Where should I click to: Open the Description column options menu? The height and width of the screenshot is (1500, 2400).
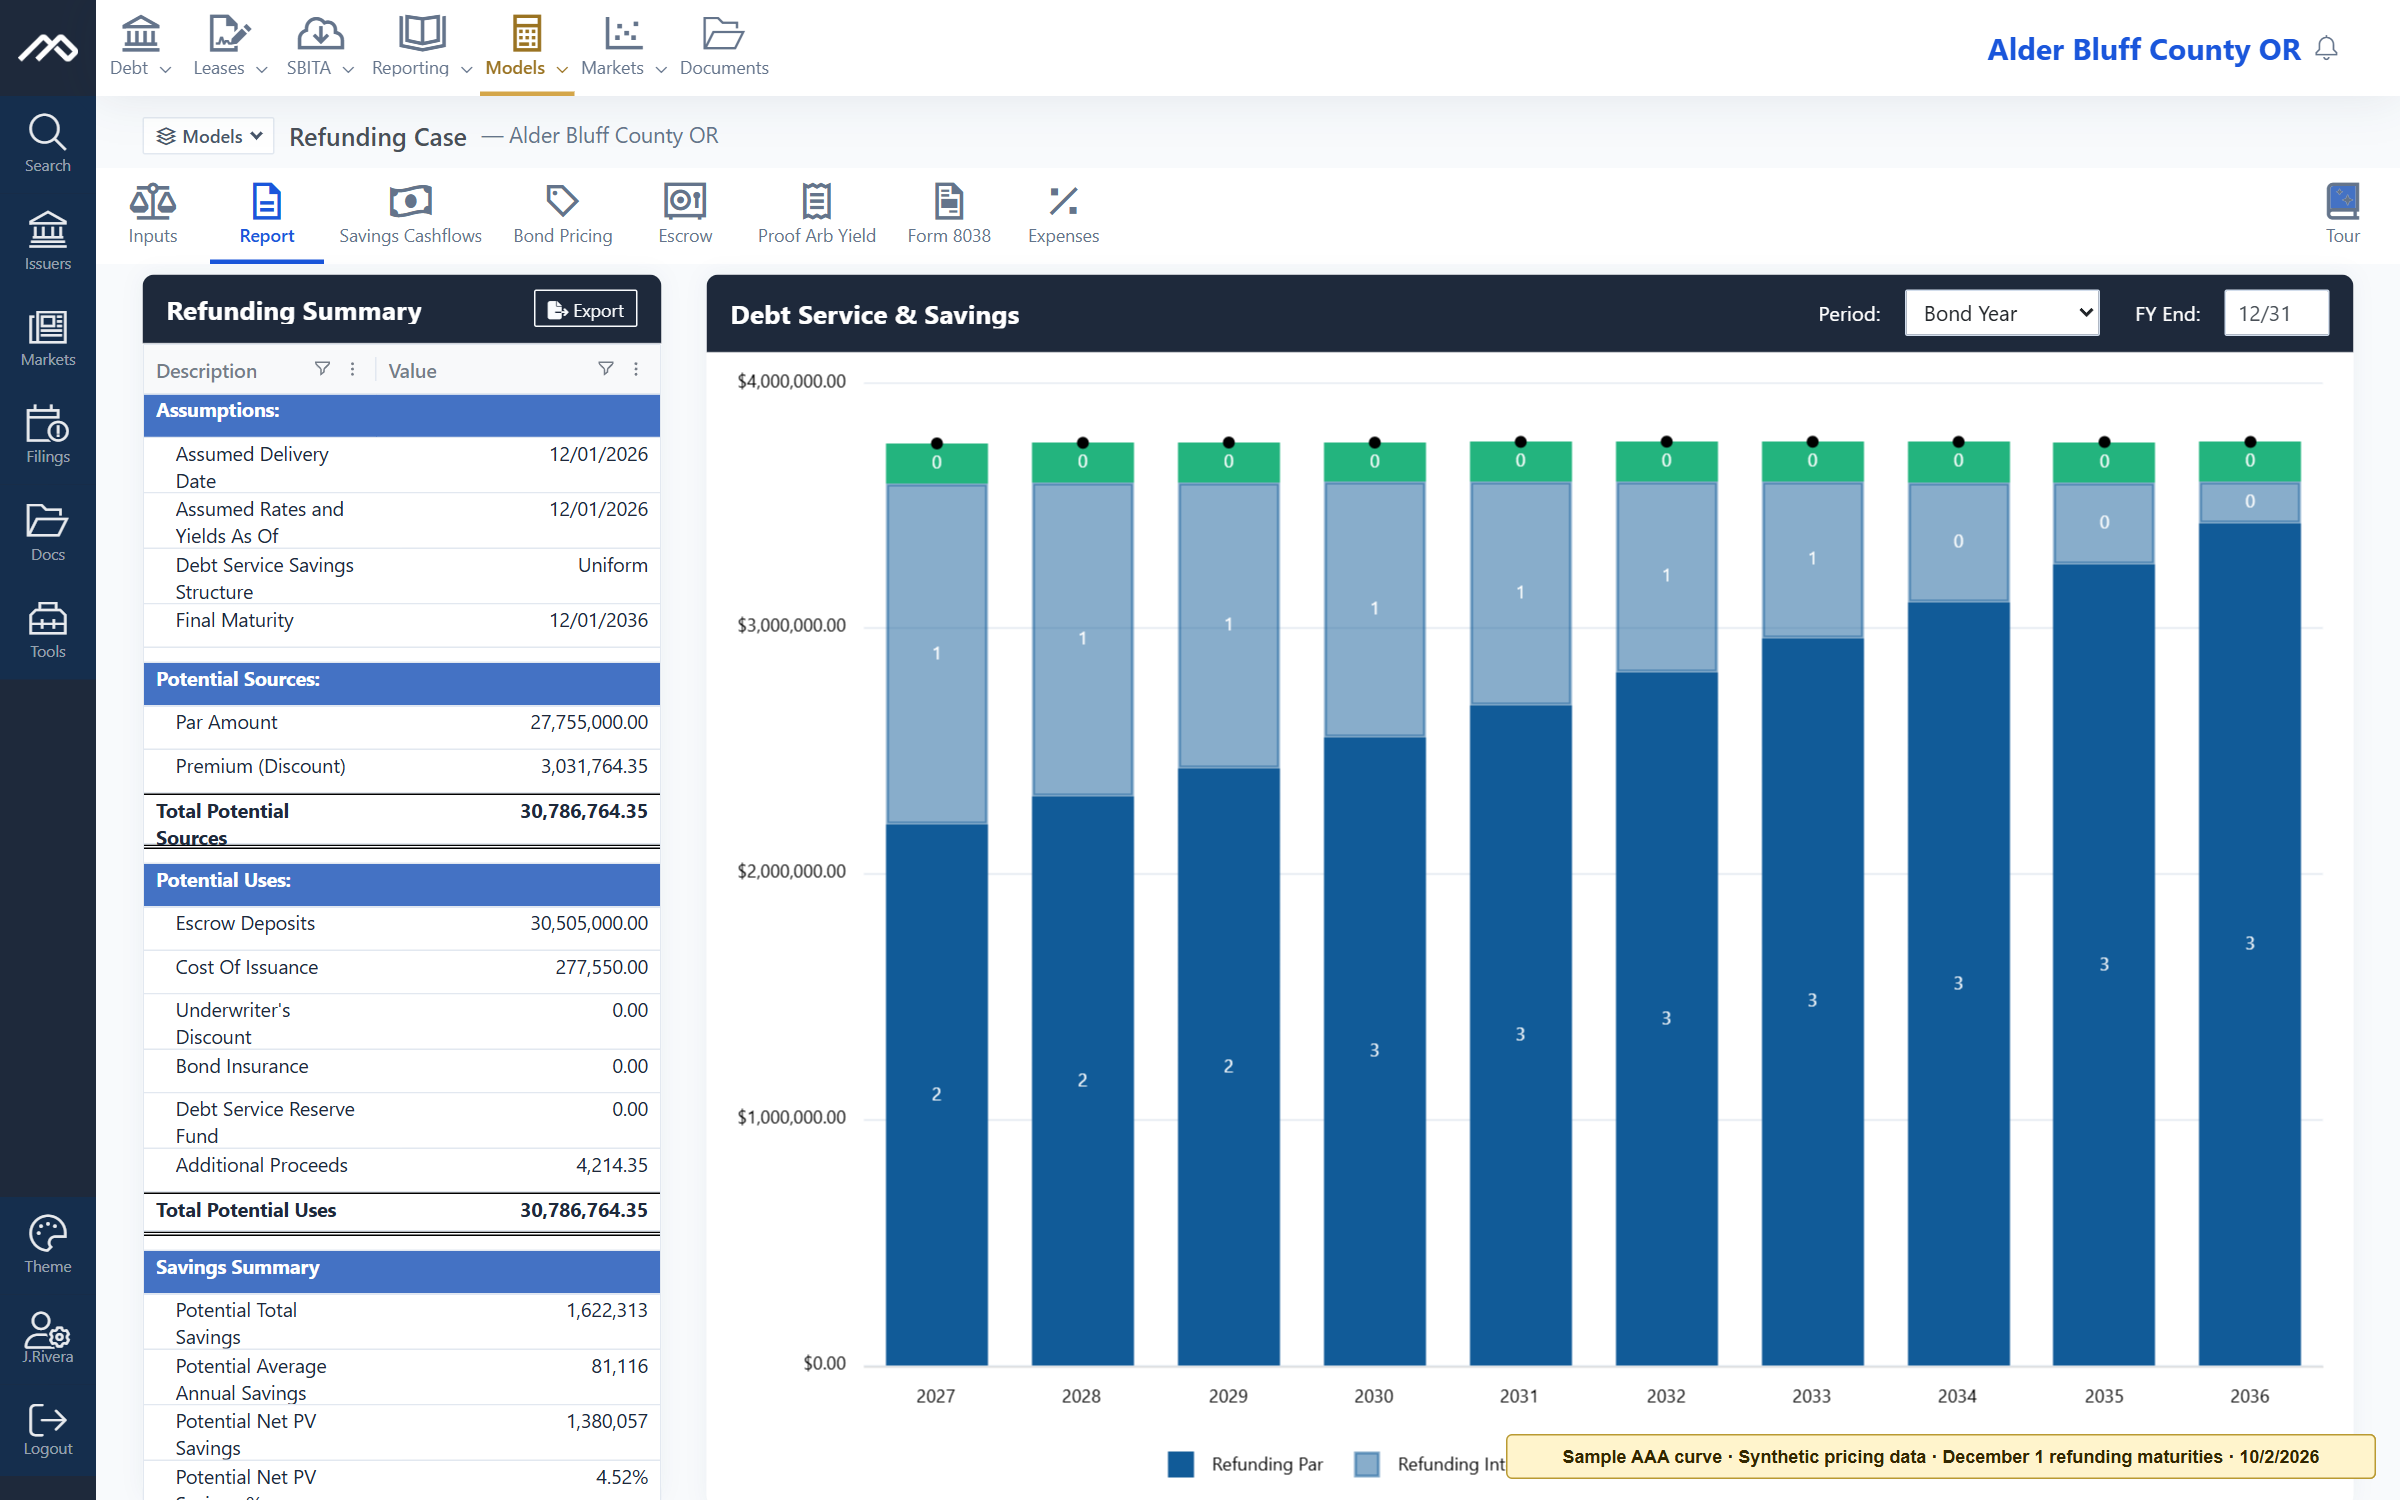(x=352, y=369)
